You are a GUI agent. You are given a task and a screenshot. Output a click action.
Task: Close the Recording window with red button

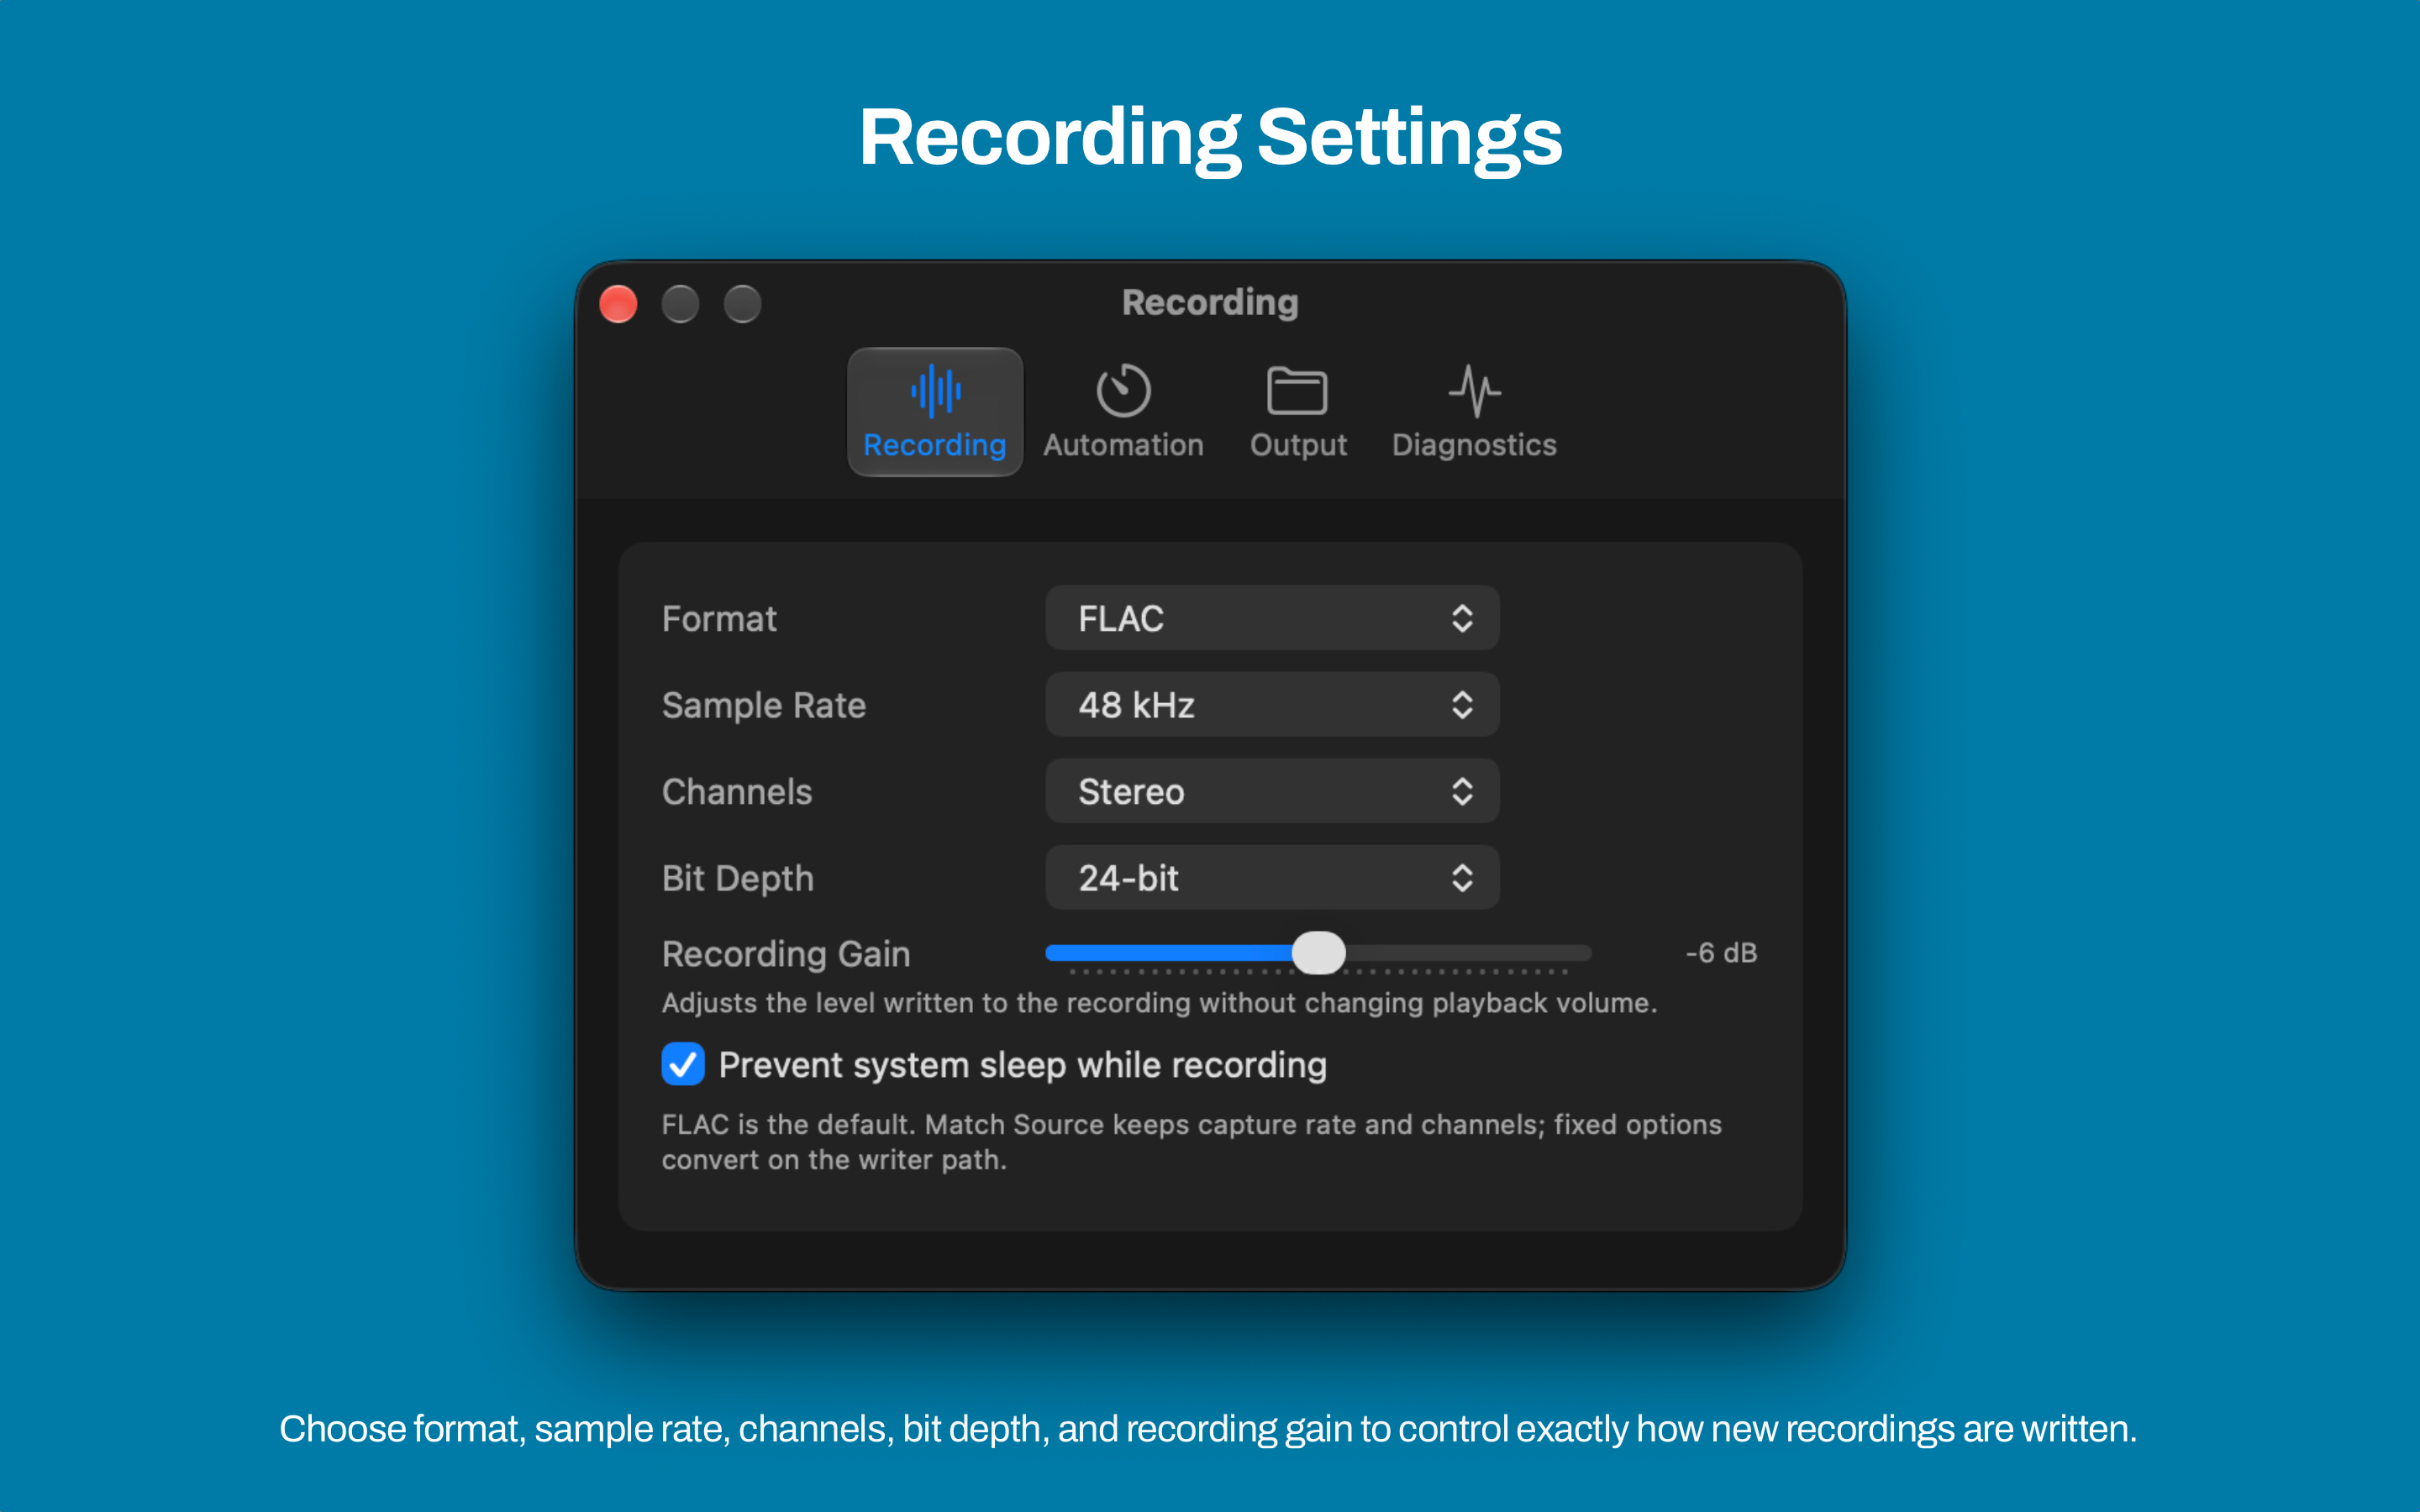pos(618,304)
